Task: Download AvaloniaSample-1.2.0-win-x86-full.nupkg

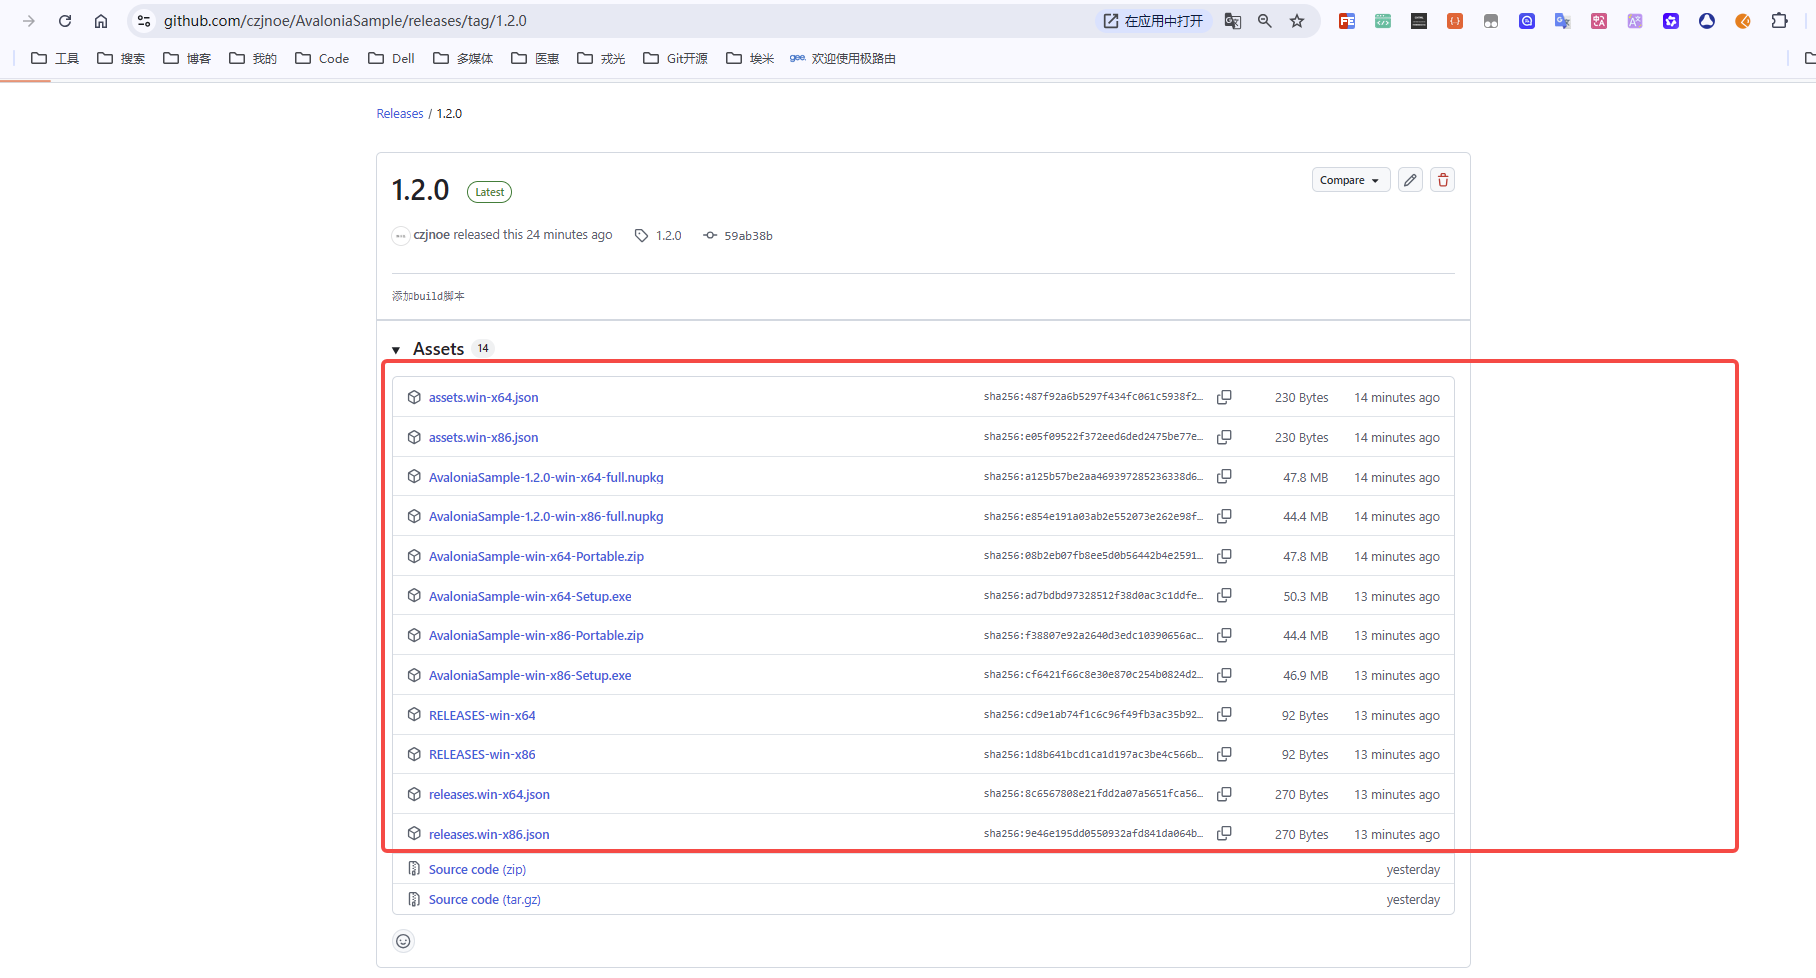Action: coord(546,517)
